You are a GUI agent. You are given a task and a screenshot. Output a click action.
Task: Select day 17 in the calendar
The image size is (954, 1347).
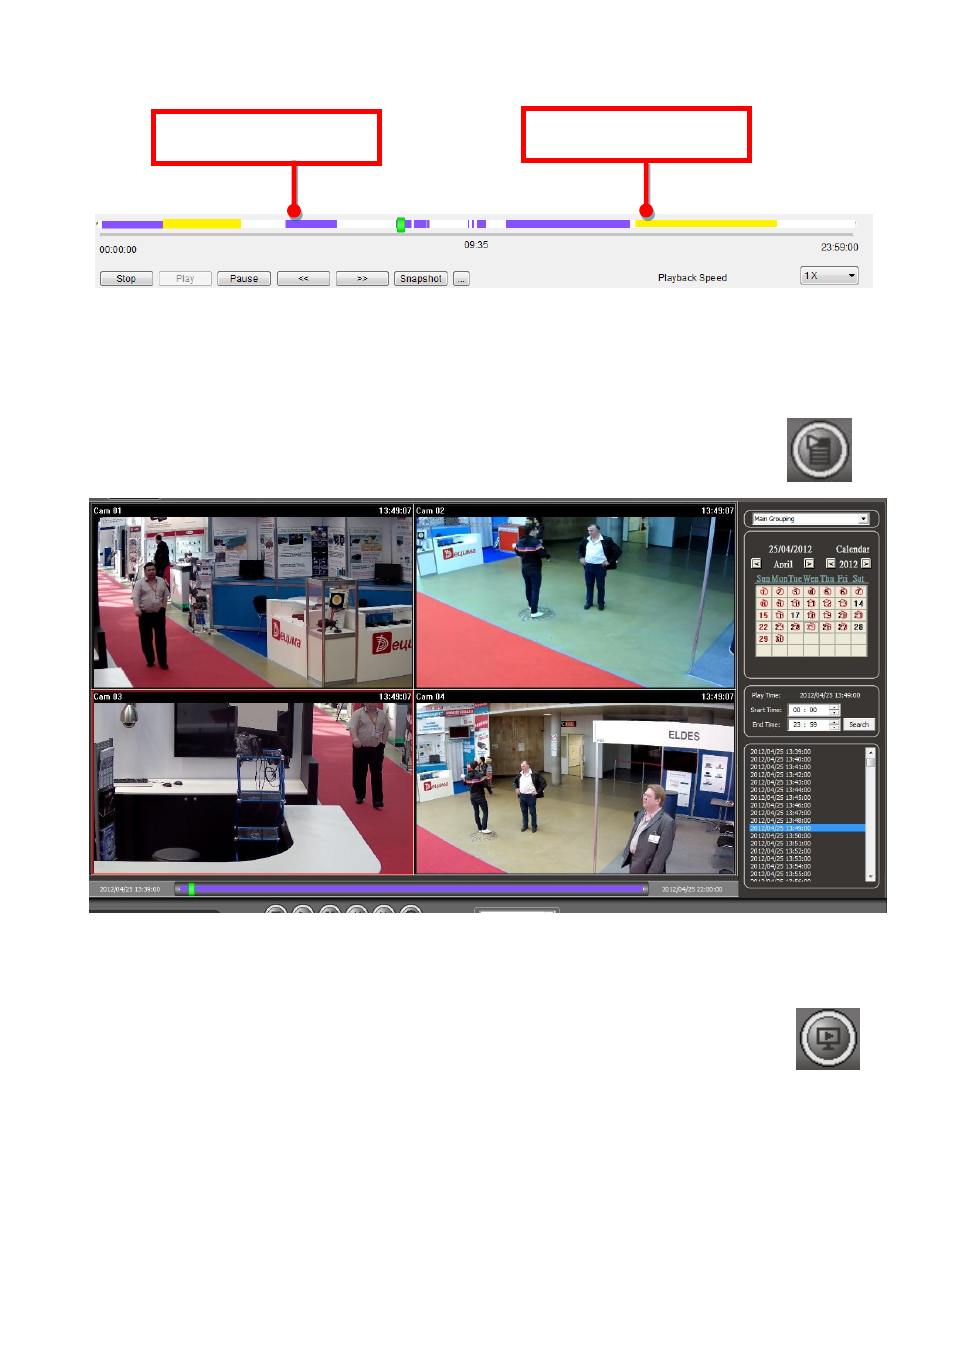click(795, 616)
